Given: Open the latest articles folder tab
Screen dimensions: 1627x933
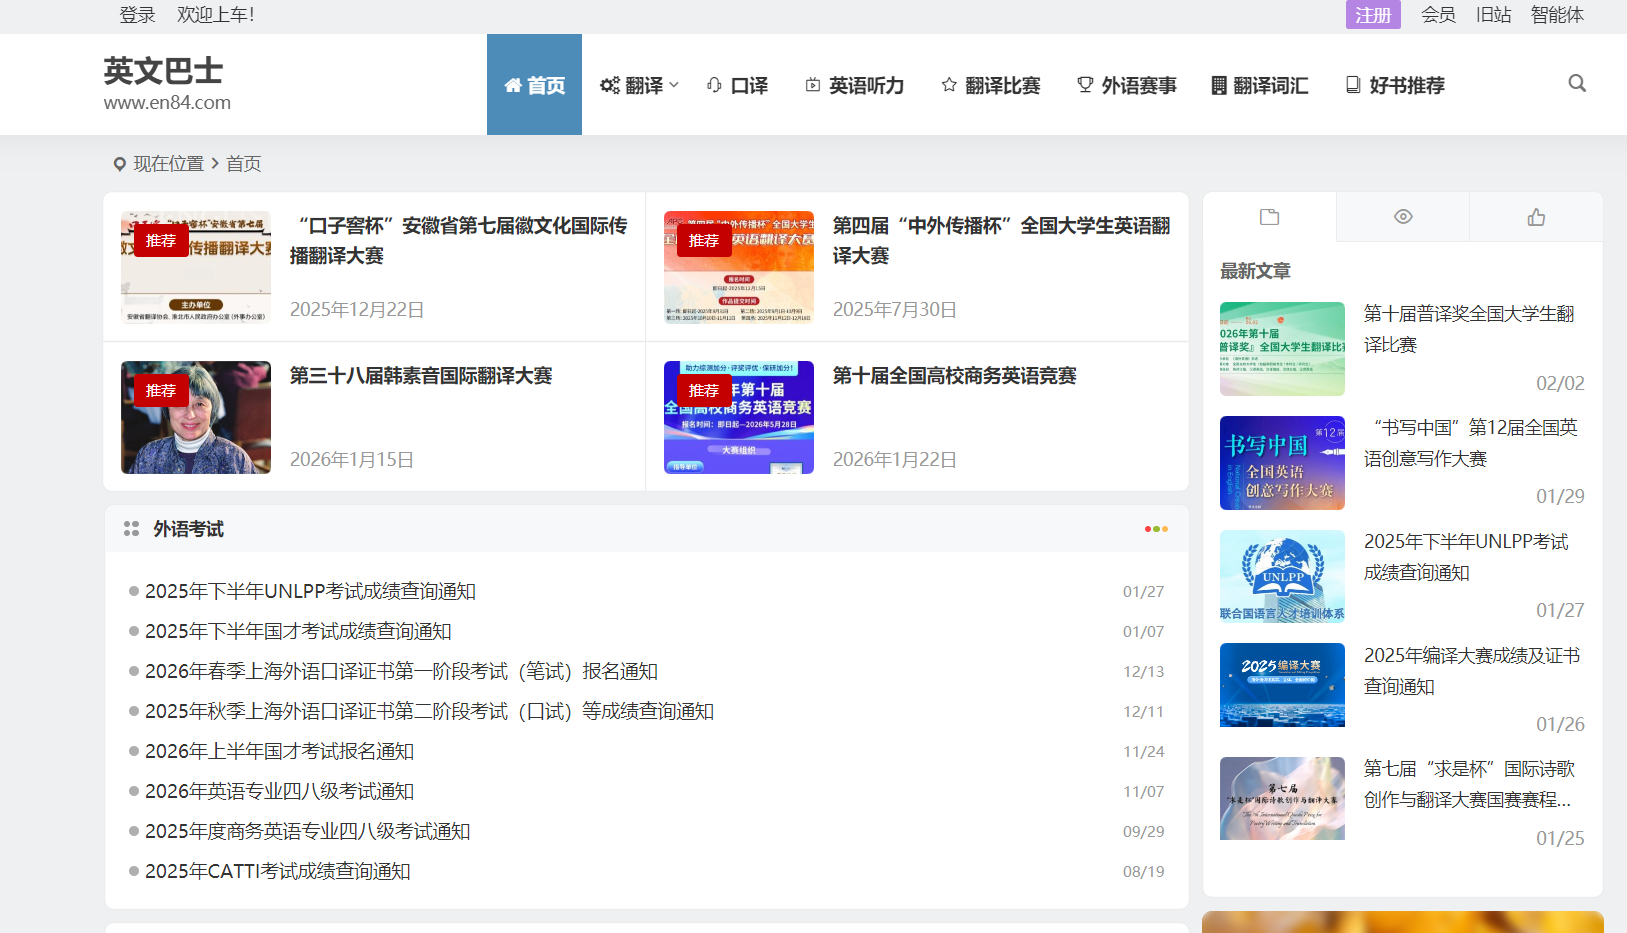Looking at the screenshot, I should [x=1269, y=217].
